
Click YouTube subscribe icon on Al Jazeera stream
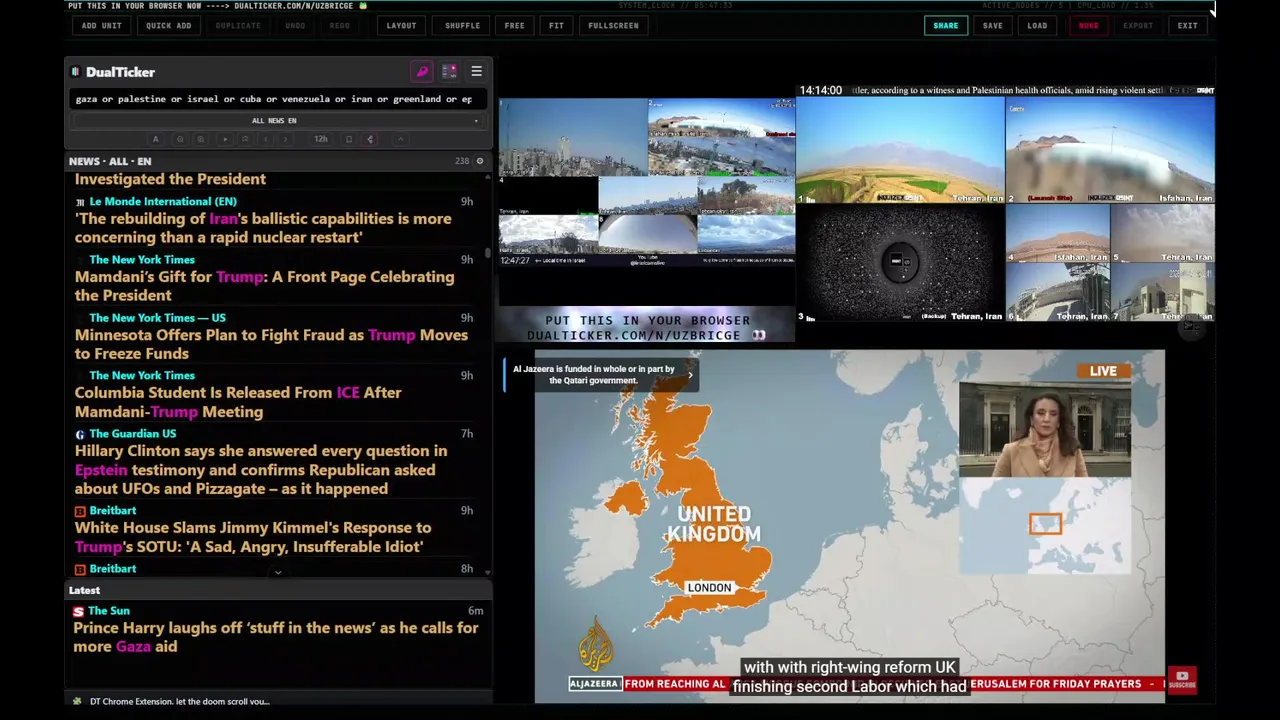pos(1182,681)
